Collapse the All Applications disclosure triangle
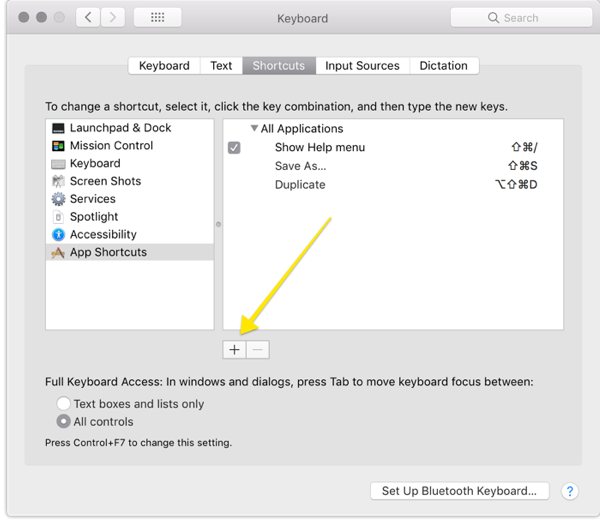This screenshot has width=600, height=523. coord(254,129)
